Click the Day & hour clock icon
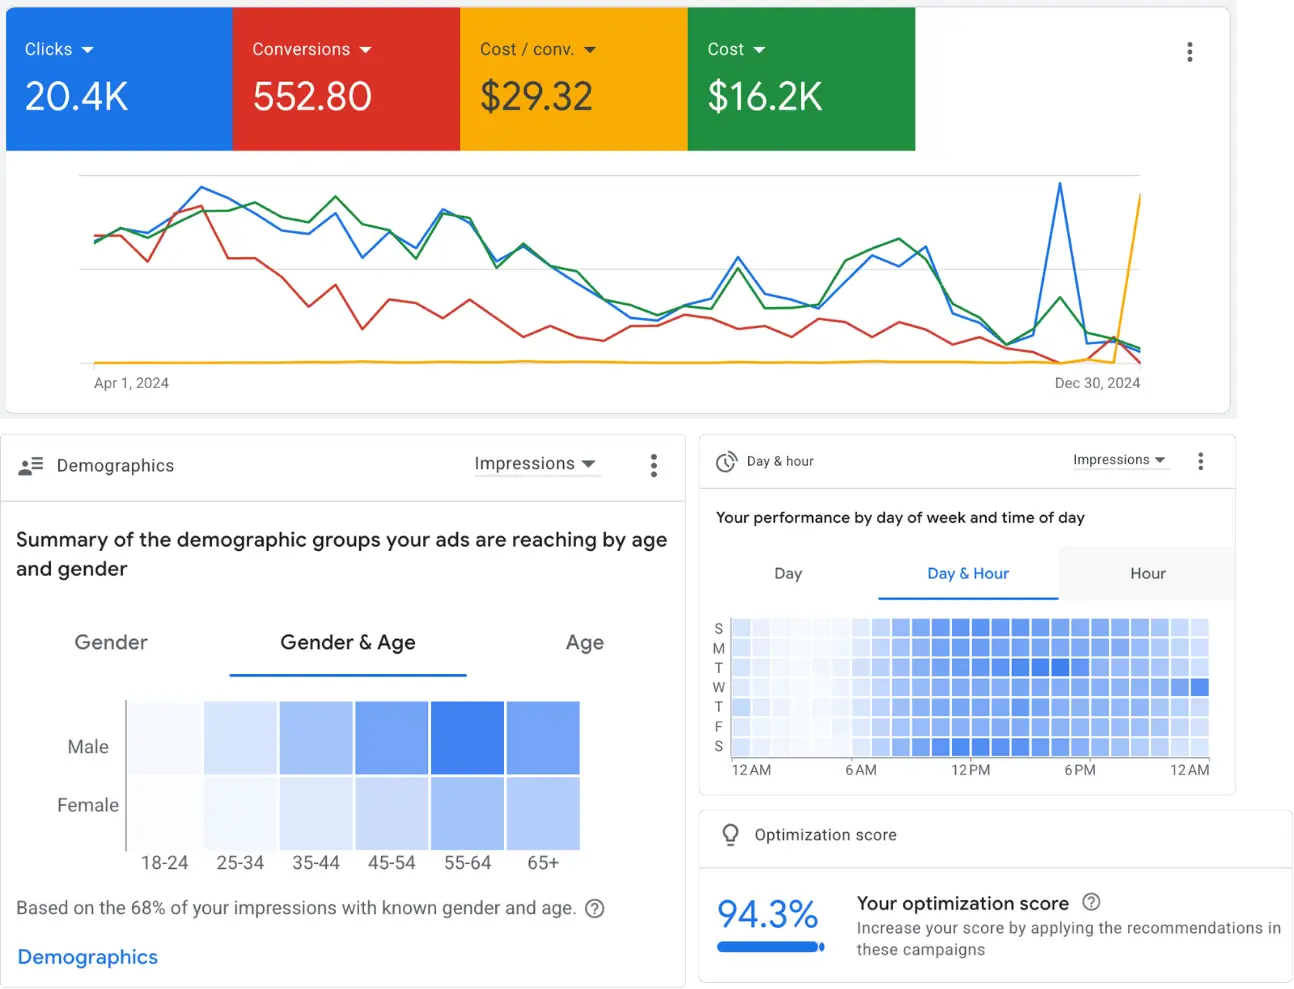 [726, 460]
